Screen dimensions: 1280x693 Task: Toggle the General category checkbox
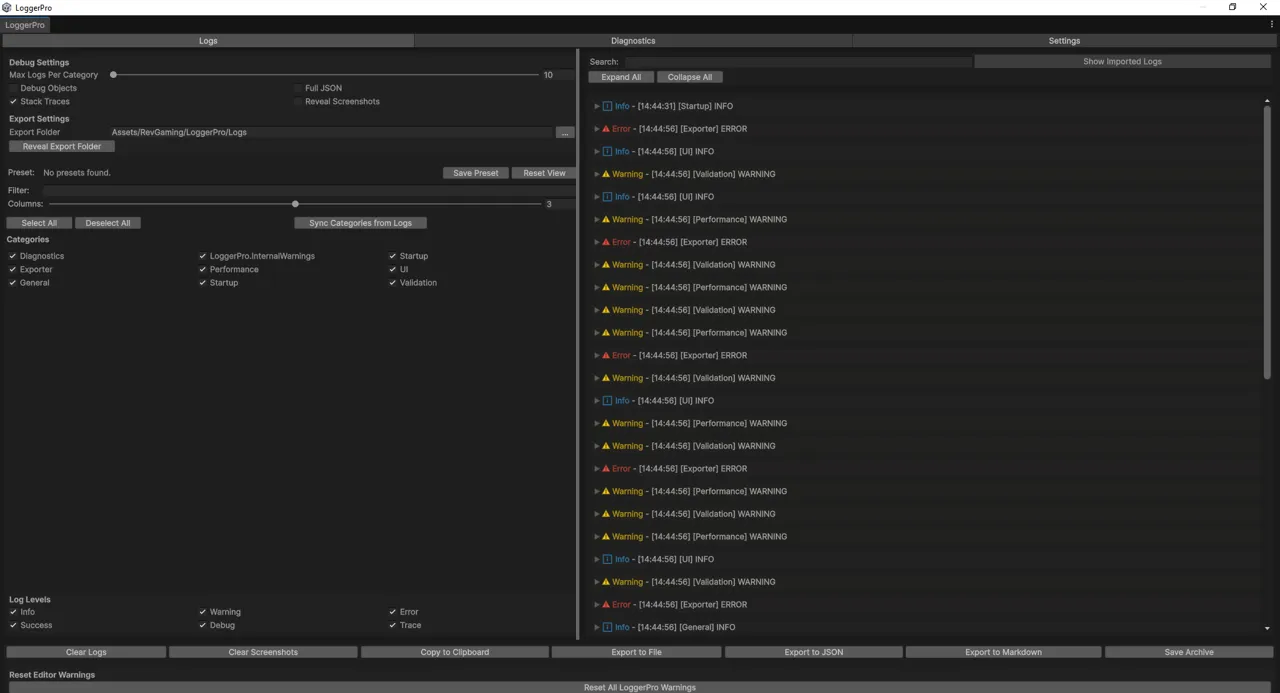(13, 283)
